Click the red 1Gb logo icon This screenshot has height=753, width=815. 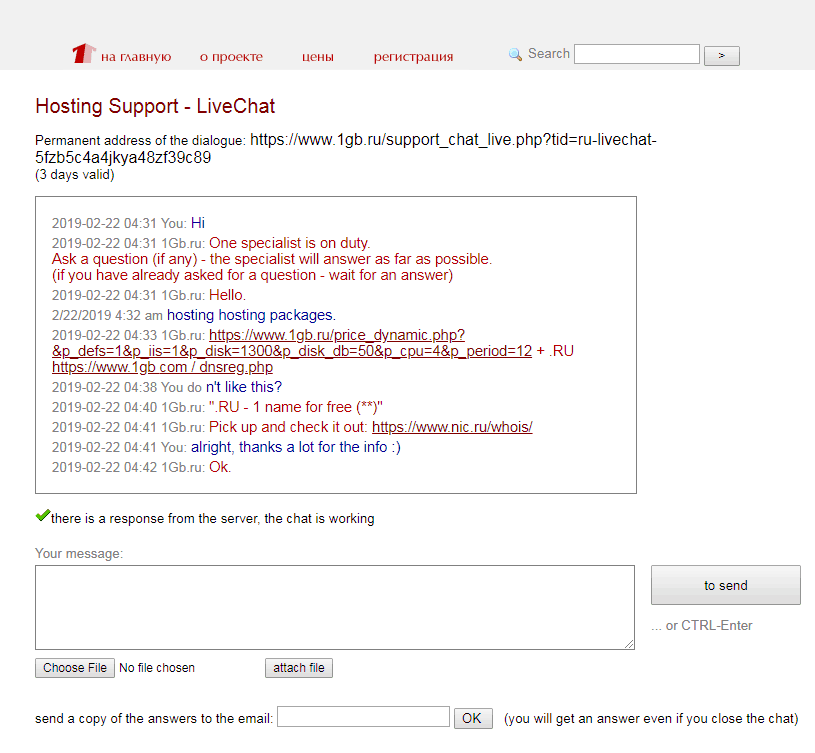84,53
